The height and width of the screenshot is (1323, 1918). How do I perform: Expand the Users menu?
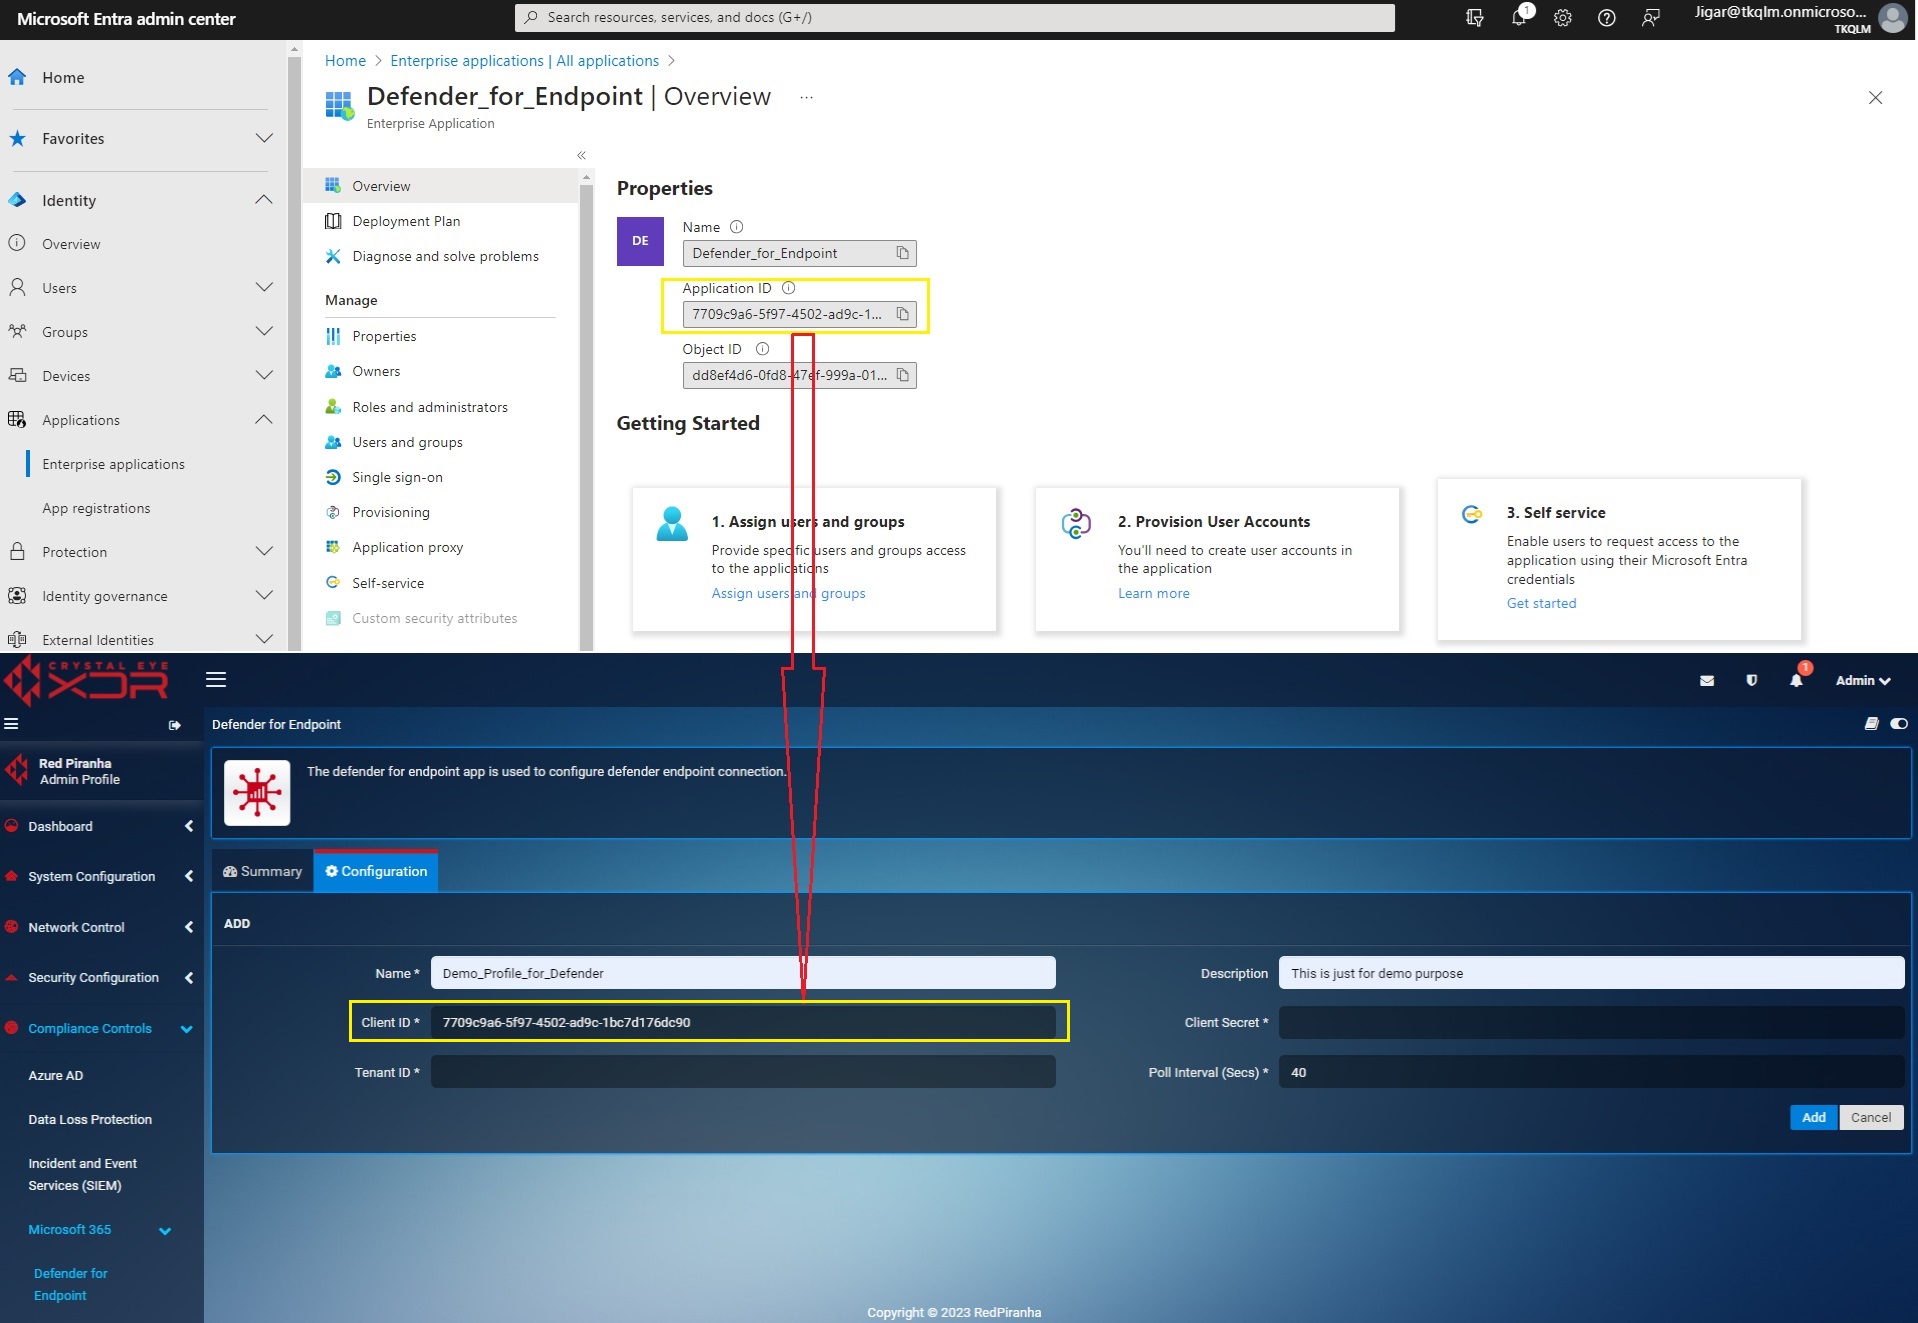[264, 288]
